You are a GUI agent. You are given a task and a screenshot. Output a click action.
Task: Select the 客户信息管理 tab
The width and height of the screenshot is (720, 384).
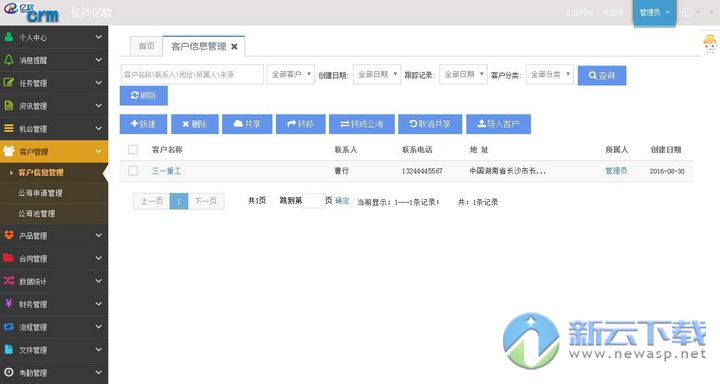click(x=198, y=46)
